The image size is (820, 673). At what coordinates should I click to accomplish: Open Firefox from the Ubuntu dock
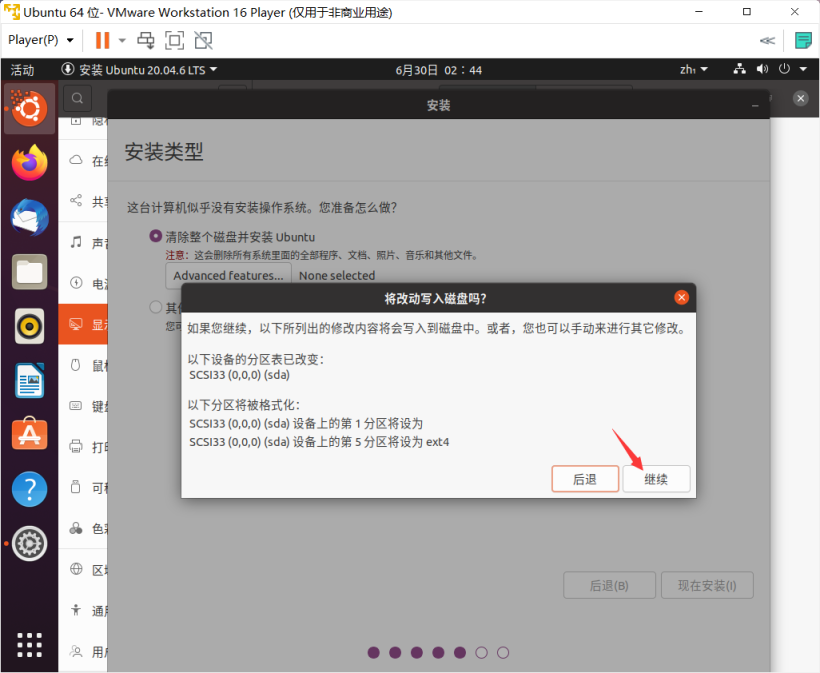pos(29,163)
